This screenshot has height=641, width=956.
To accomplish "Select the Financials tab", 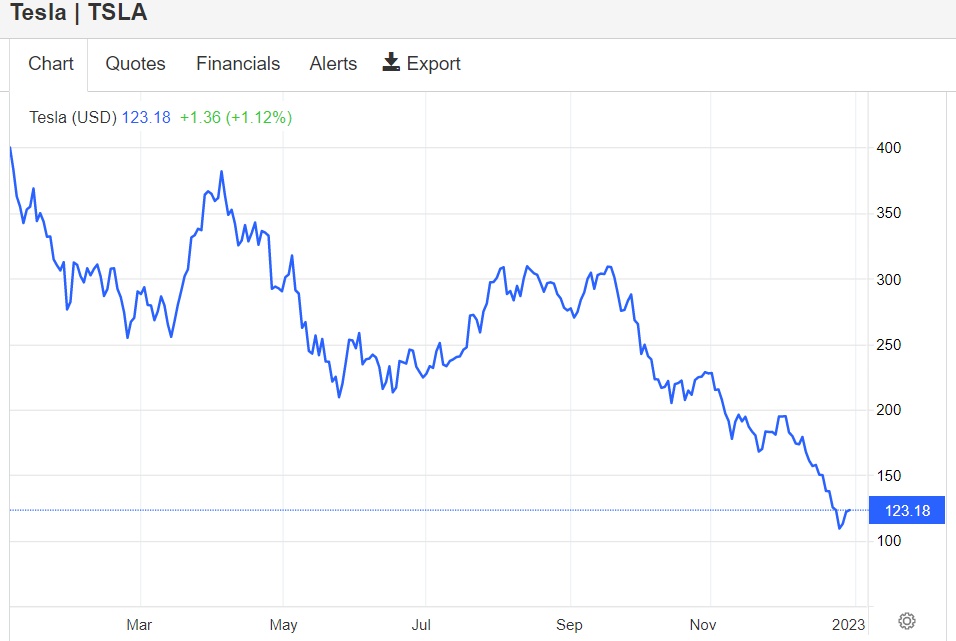I will tap(238, 64).
